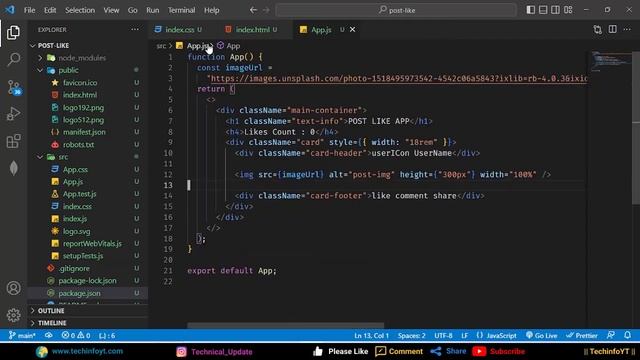Open the notifications bell icon
This screenshot has width=640, height=360.
click(x=627, y=336)
